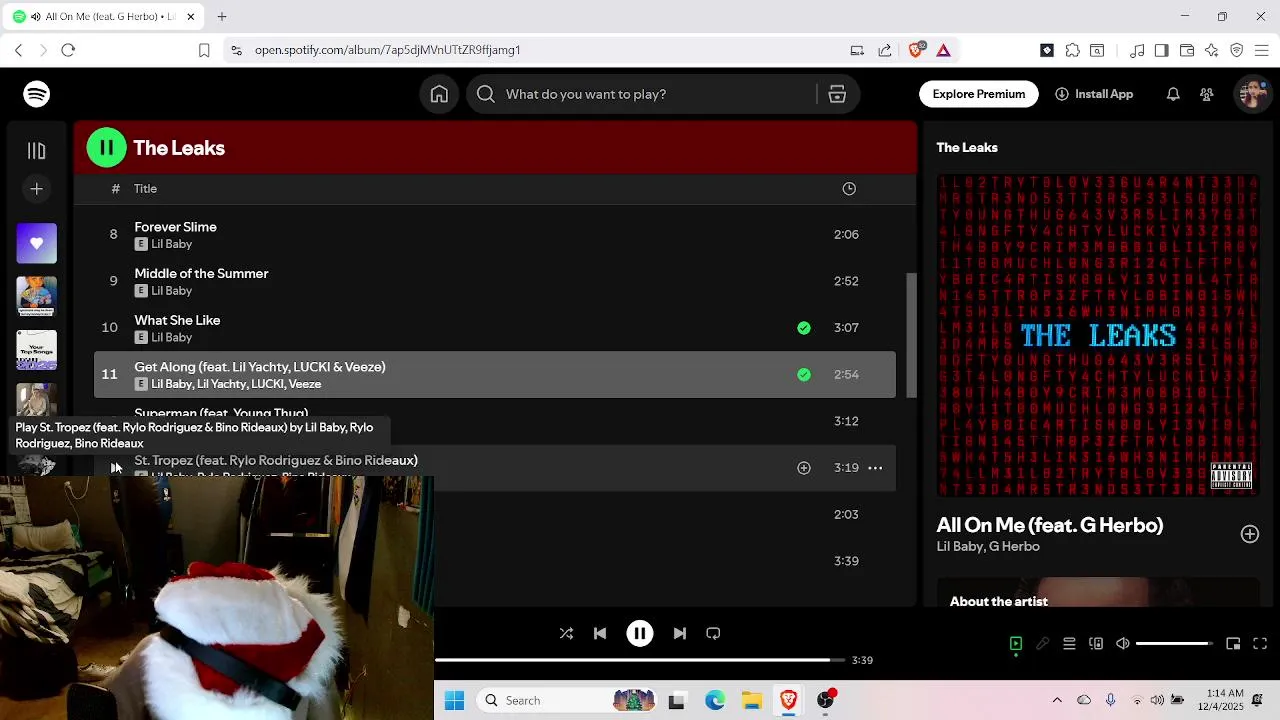Open user profile avatar menu

tap(1253, 94)
